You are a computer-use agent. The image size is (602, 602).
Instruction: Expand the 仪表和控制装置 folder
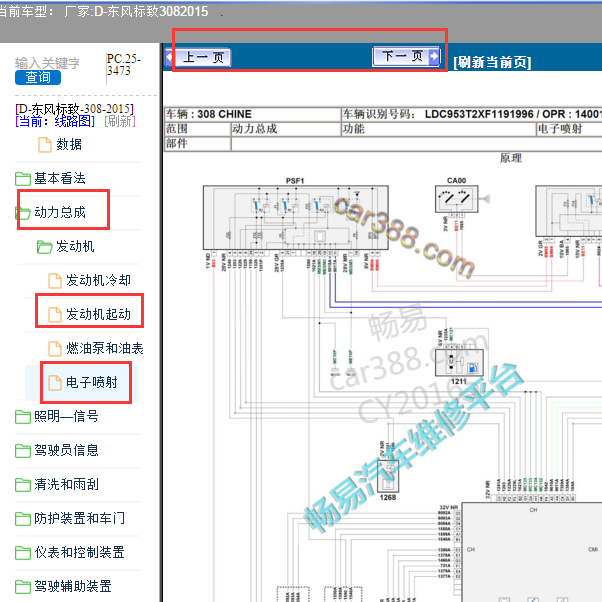[x=79, y=552]
